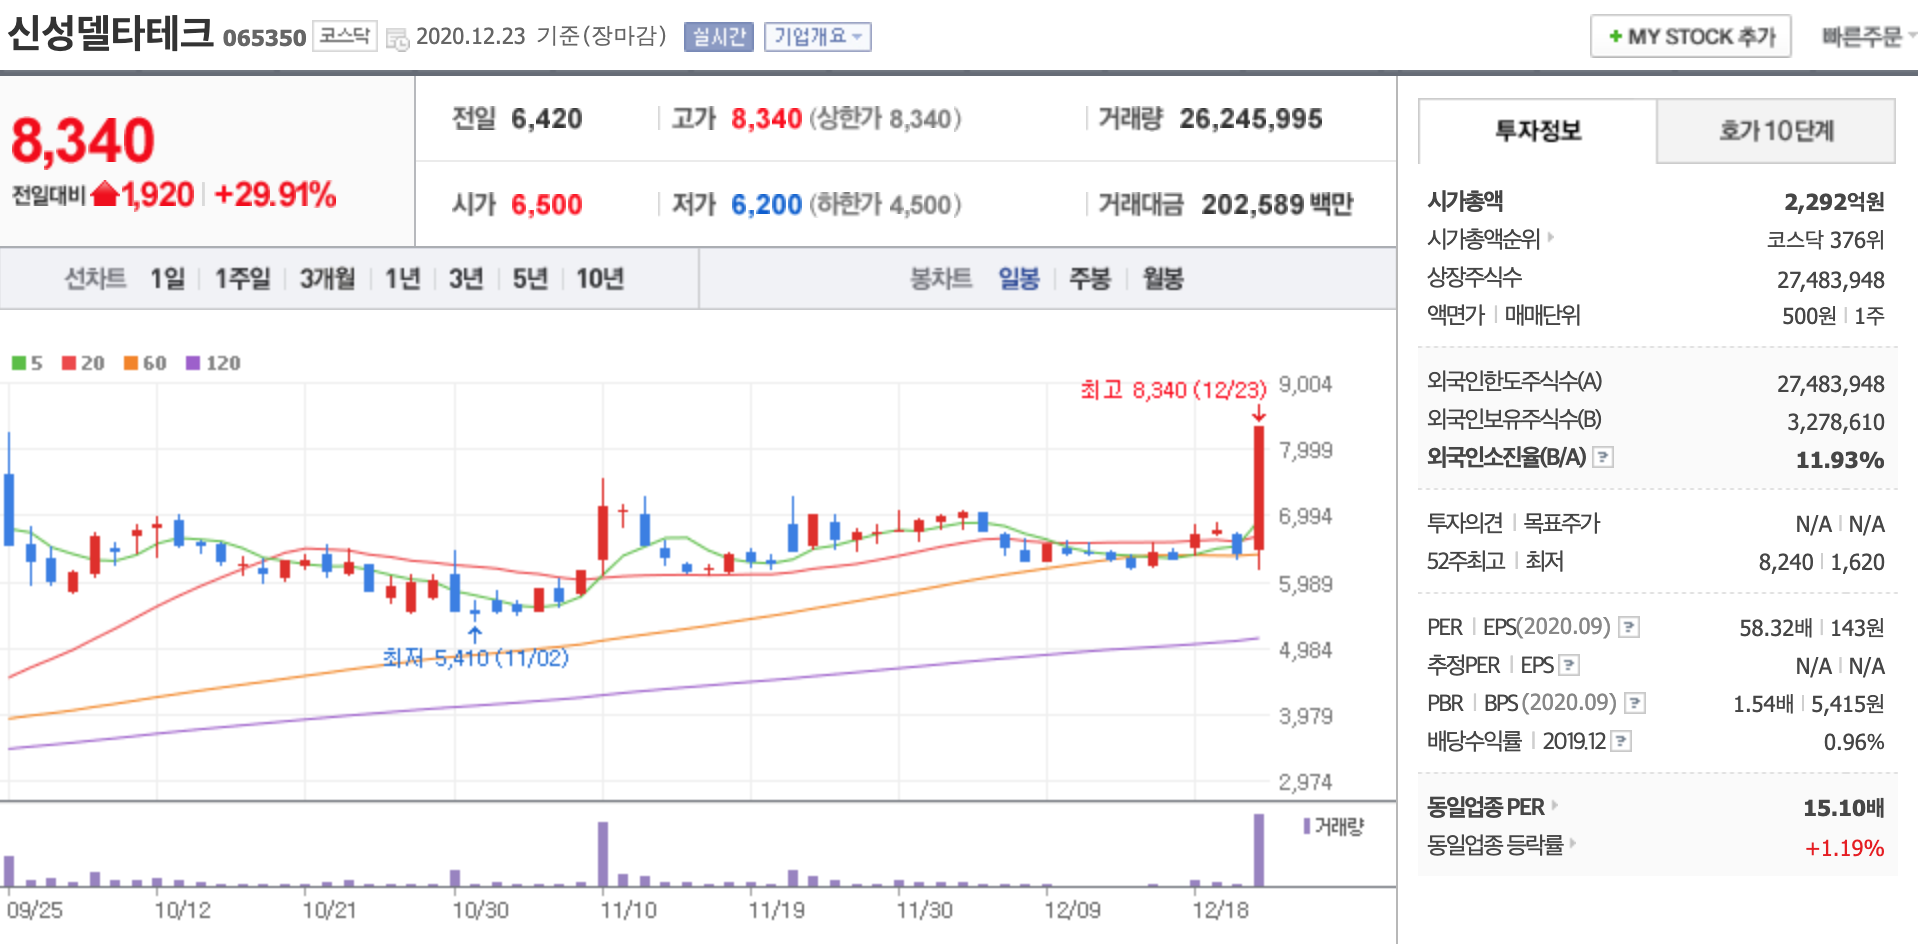1926x944 pixels.
Task: Click the 최저 5,410 (11/02) chart label
Action: pos(476,658)
